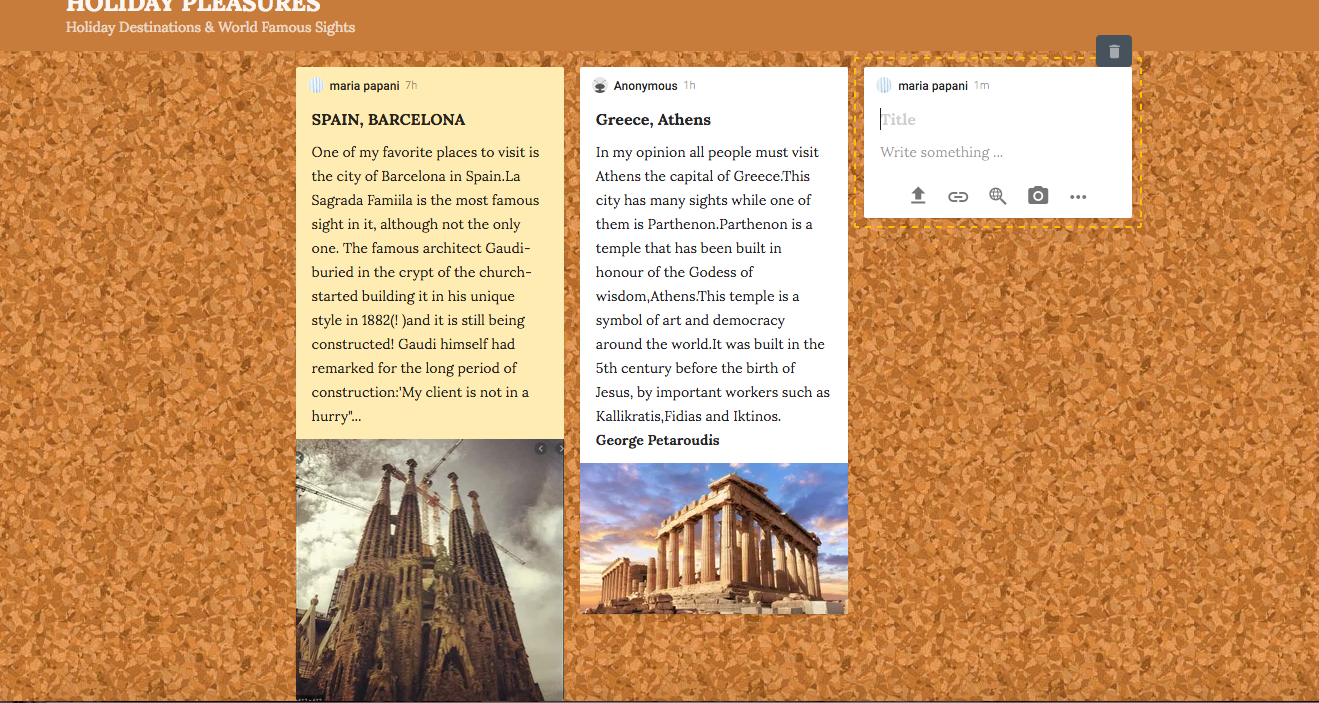Click 'Anonymous' author name on Greece post
The width and height of the screenshot is (1319, 703).
tap(645, 86)
